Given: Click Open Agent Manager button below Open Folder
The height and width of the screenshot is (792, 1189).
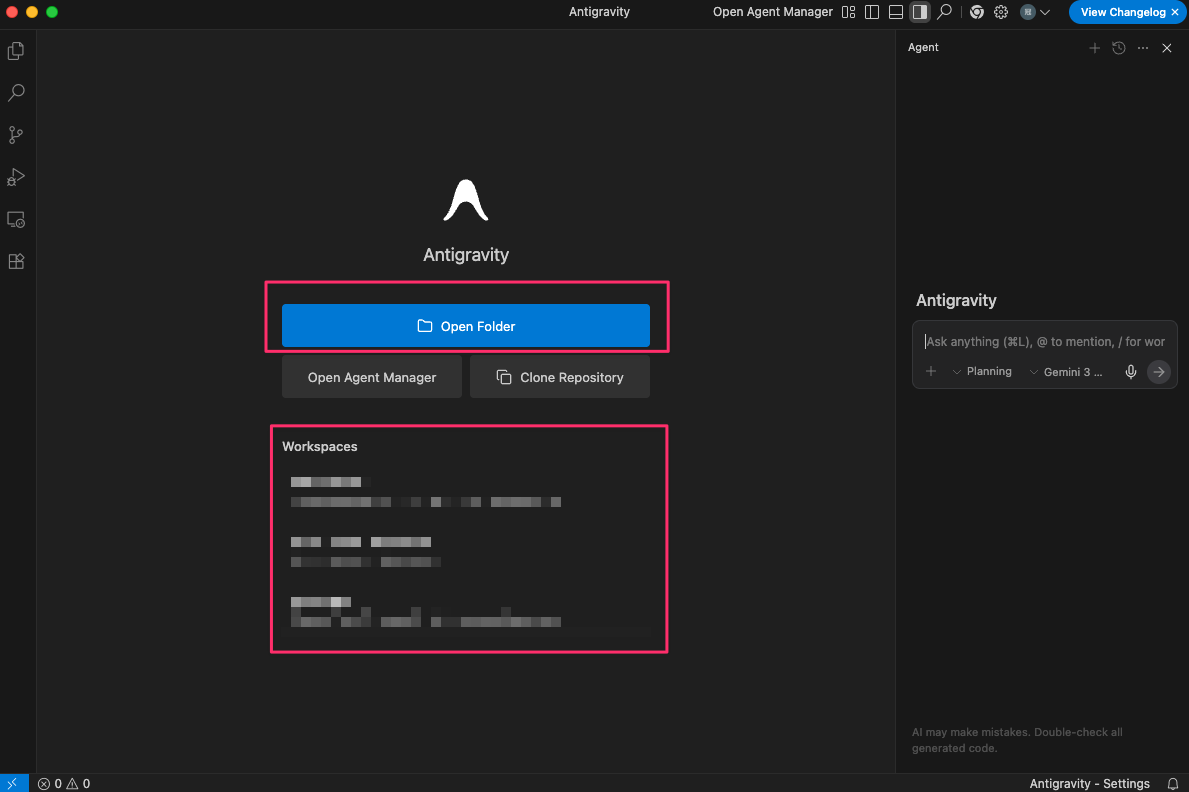Looking at the screenshot, I should (x=372, y=377).
